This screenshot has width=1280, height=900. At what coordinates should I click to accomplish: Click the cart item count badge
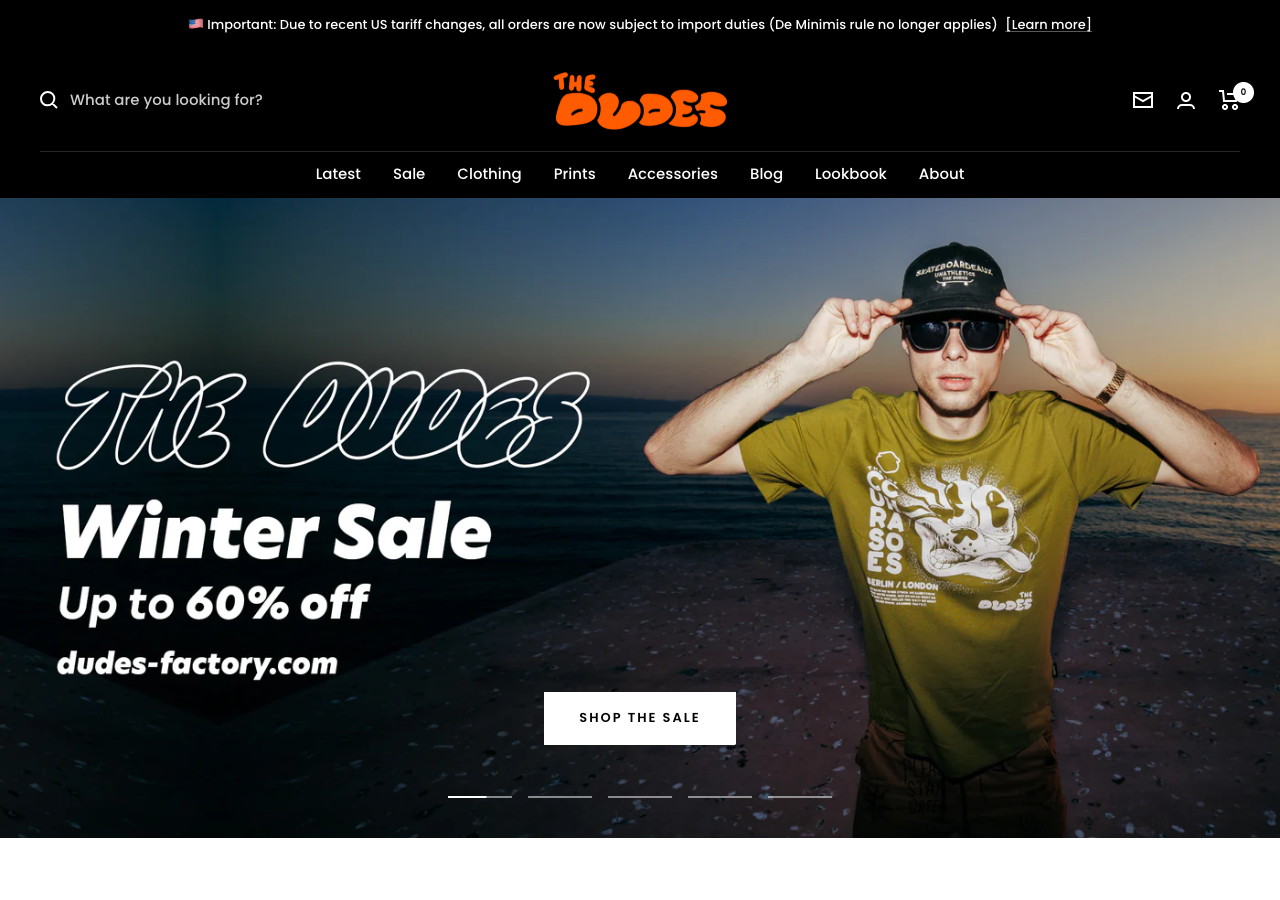click(1243, 92)
